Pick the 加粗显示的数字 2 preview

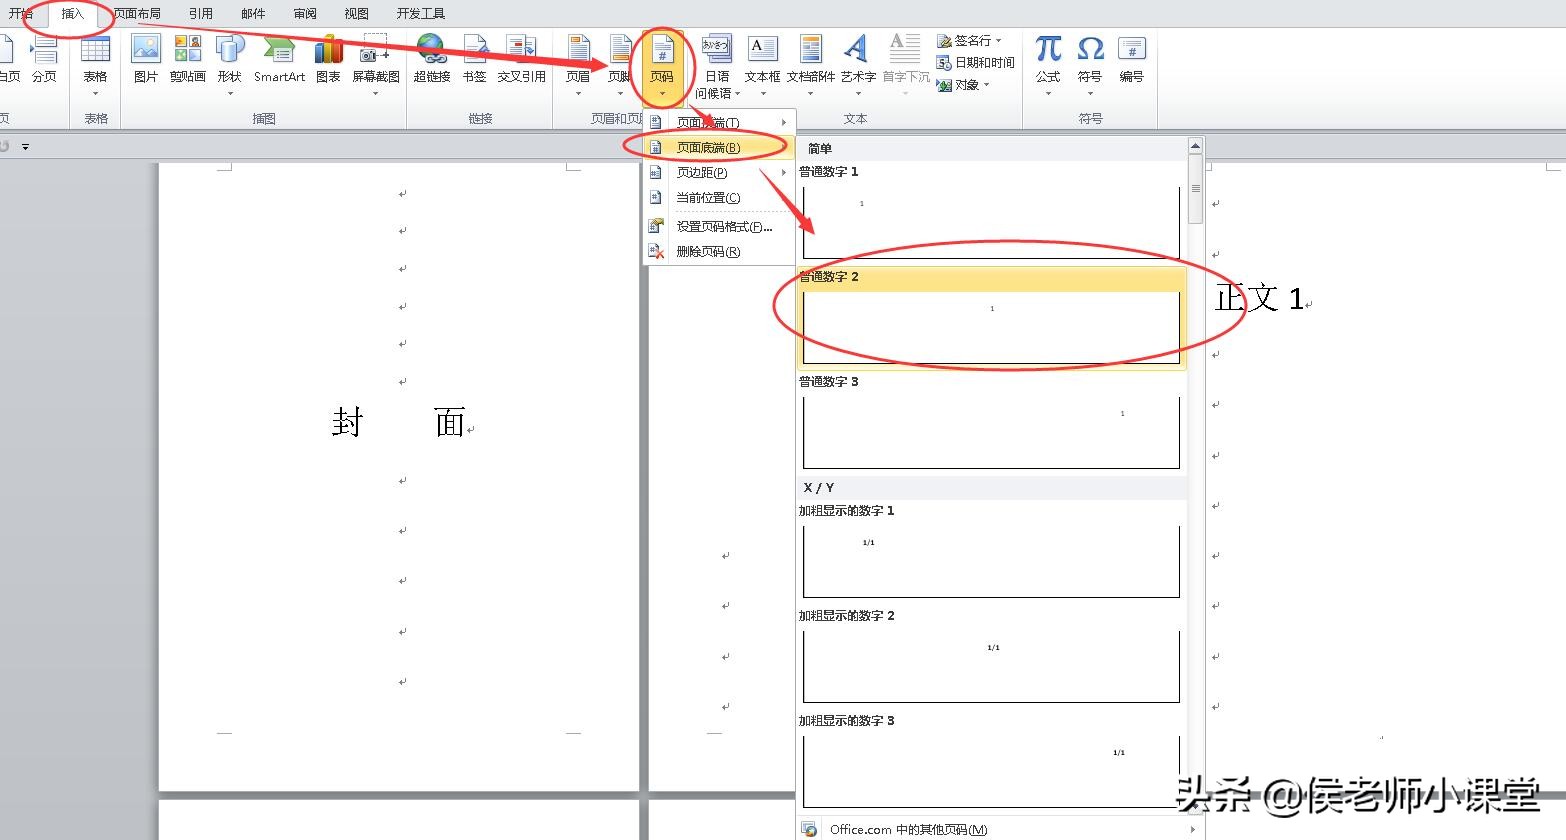991,657
